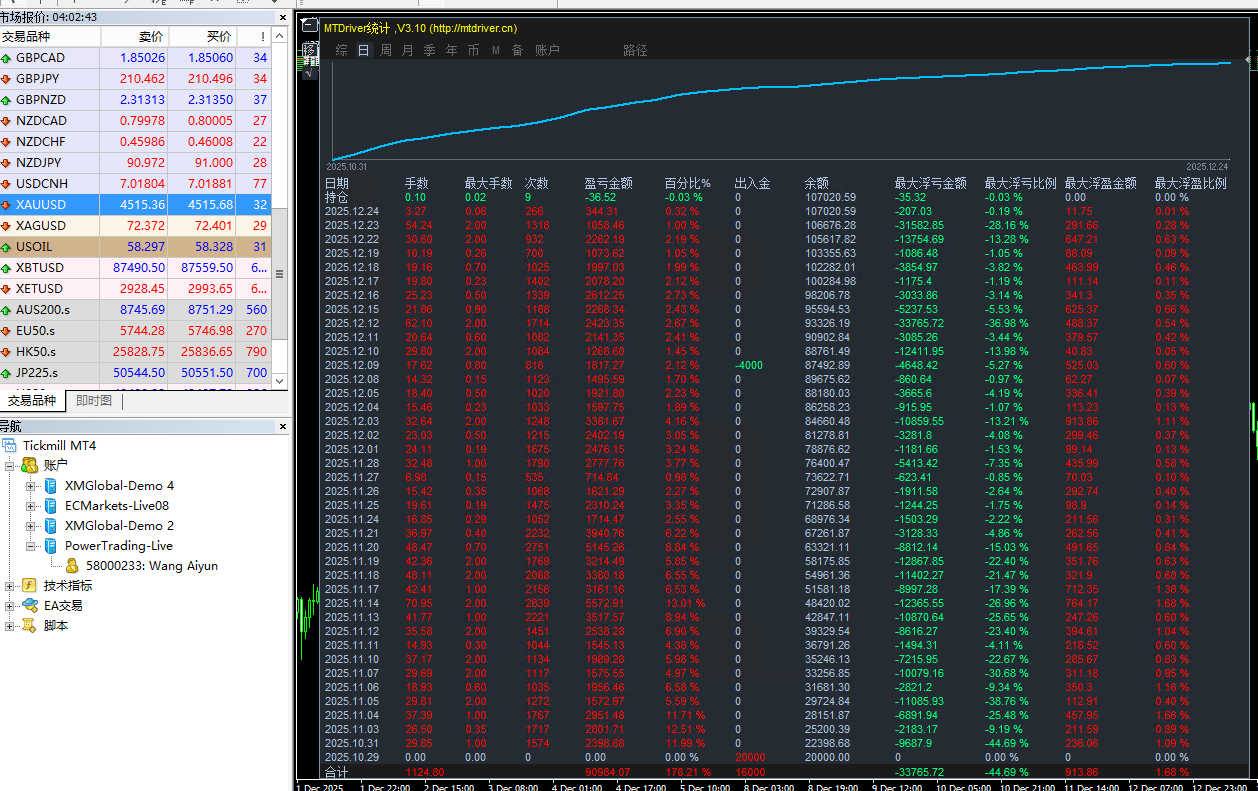Image resolution: width=1258 pixels, height=791 pixels.
Task: Expand the XMGlobal-Demo 2 node
Action: [30, 525]
